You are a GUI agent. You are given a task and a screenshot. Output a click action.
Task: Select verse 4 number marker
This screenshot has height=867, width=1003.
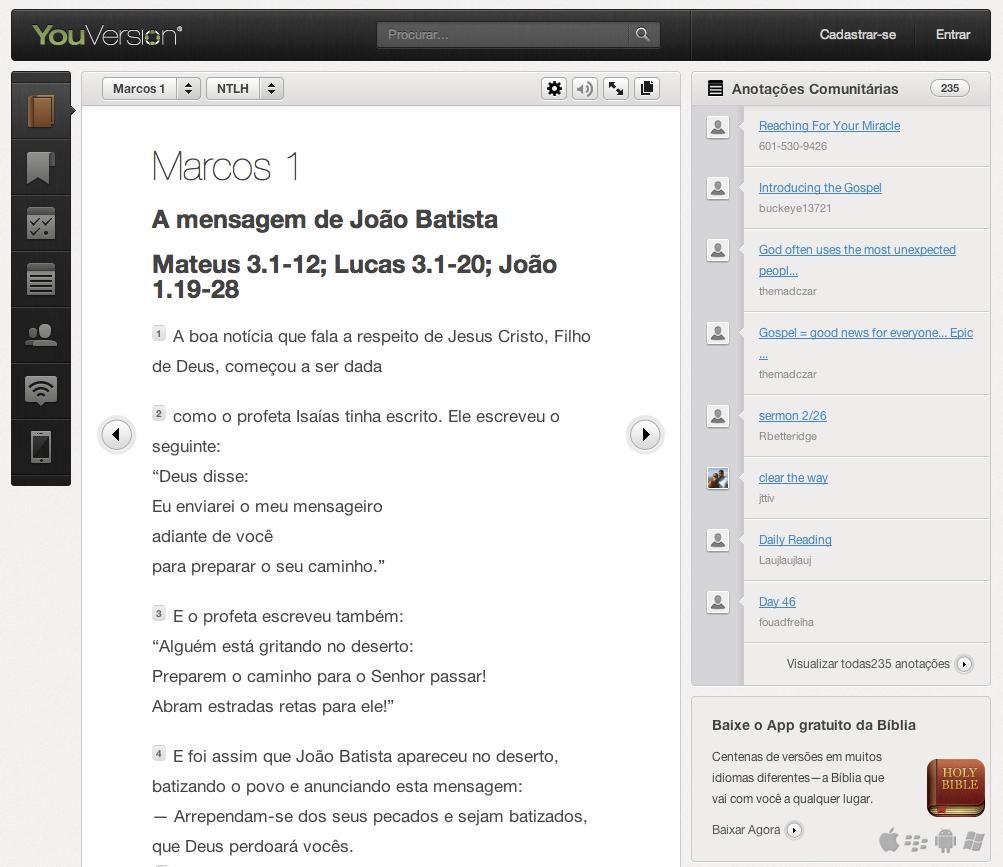point(159,754)
